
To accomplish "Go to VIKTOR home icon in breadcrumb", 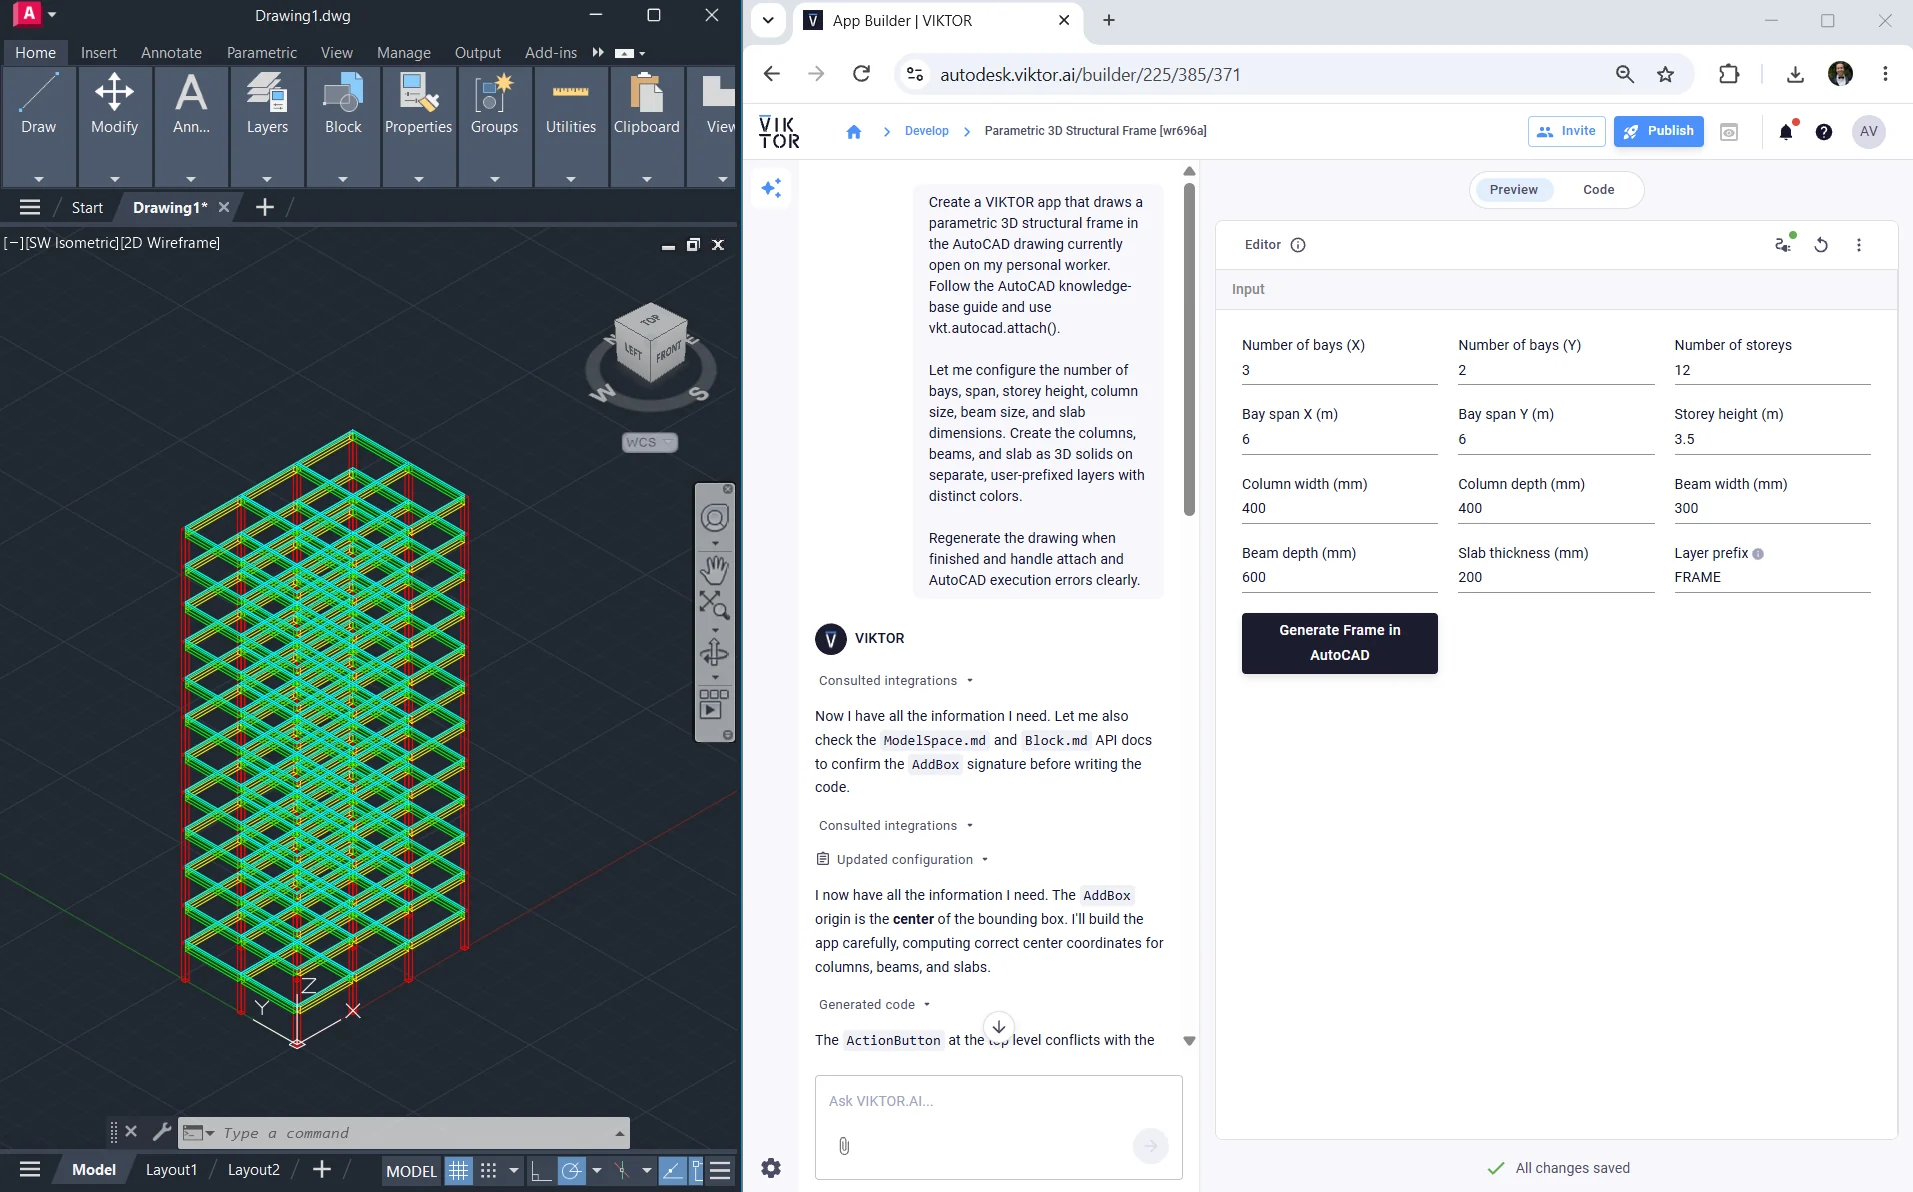I will [x=854, y=131].
